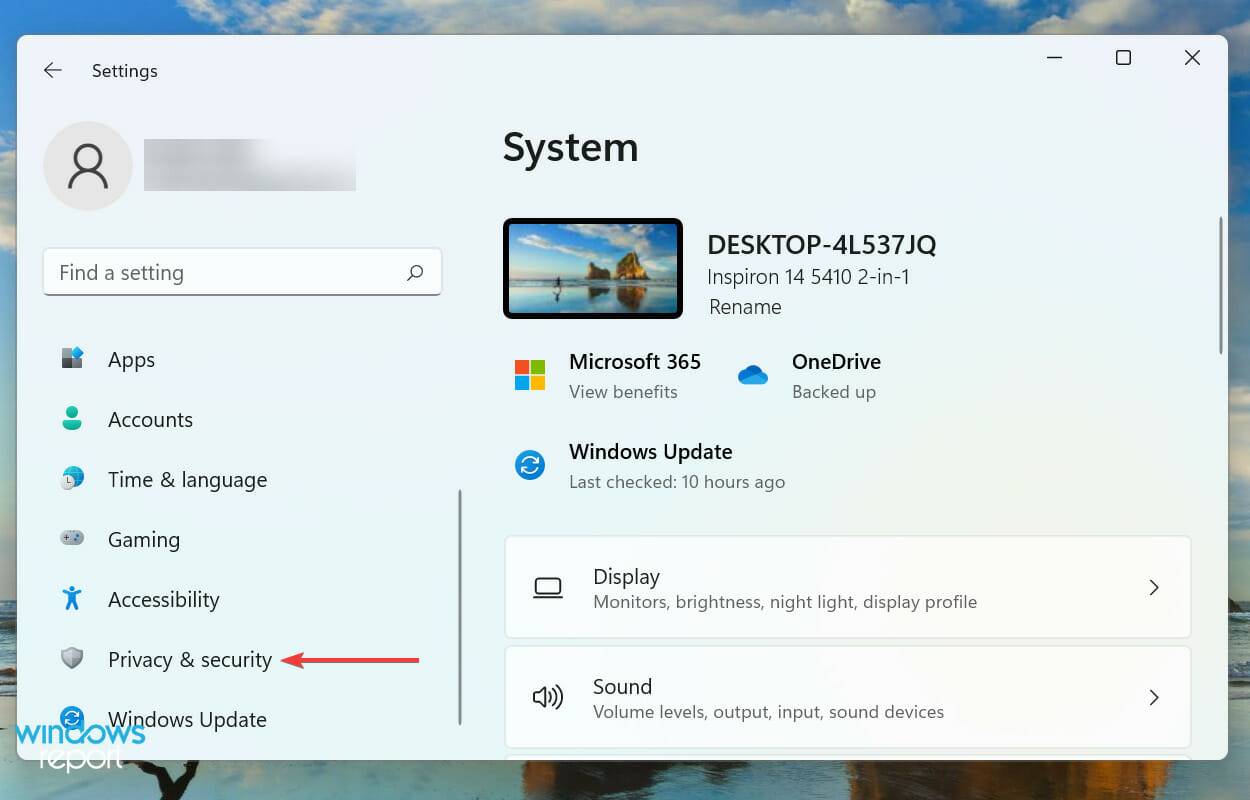Click the magnifier icon in search box

click(x=415, y=272)
